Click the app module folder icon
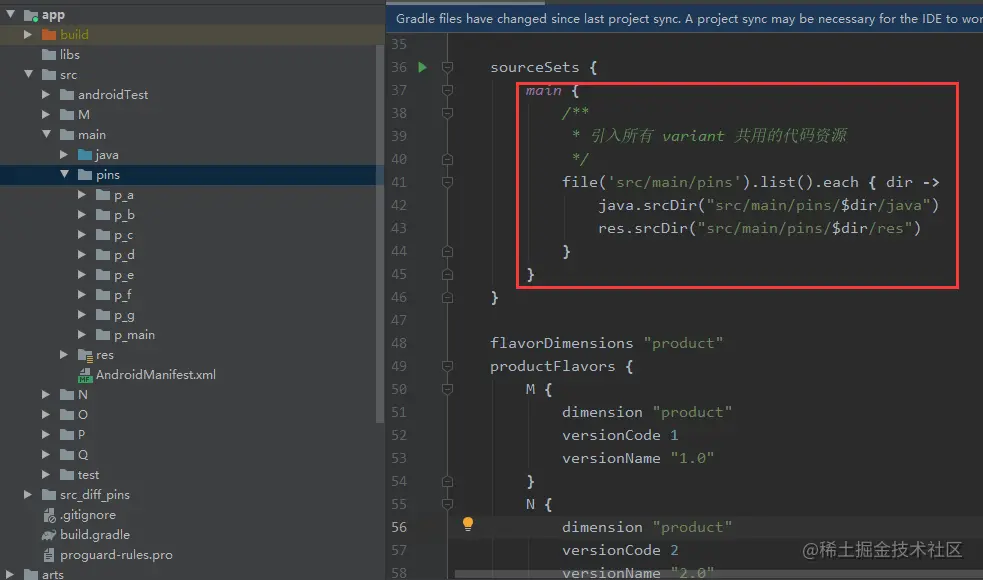The height and width of the screenshot is (580, 983). click(31, 15)
